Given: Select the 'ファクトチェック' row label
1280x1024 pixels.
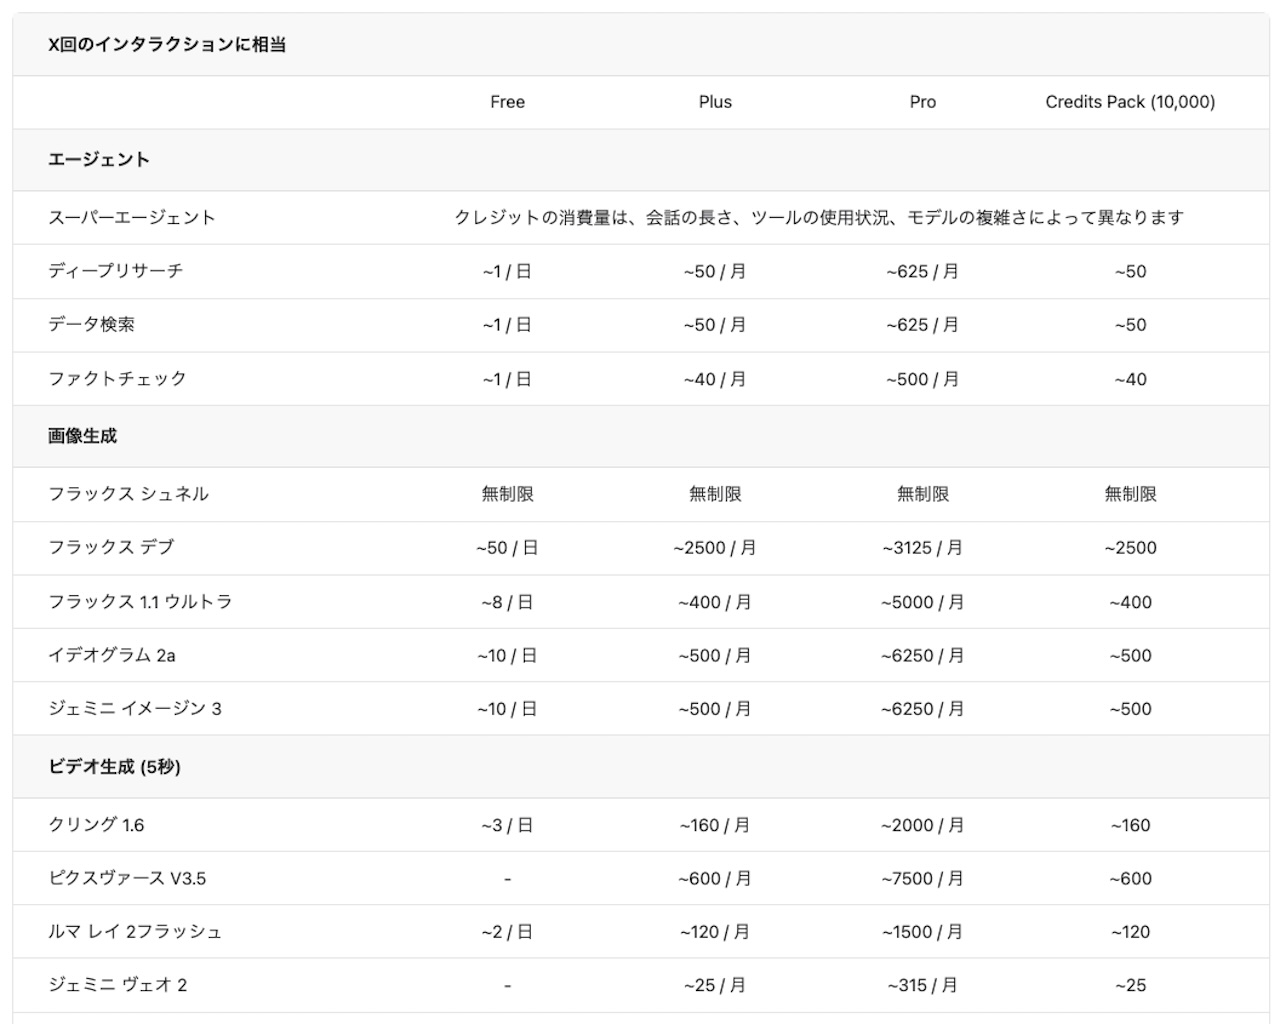Looking at the screenshot, I should point(117,379).
